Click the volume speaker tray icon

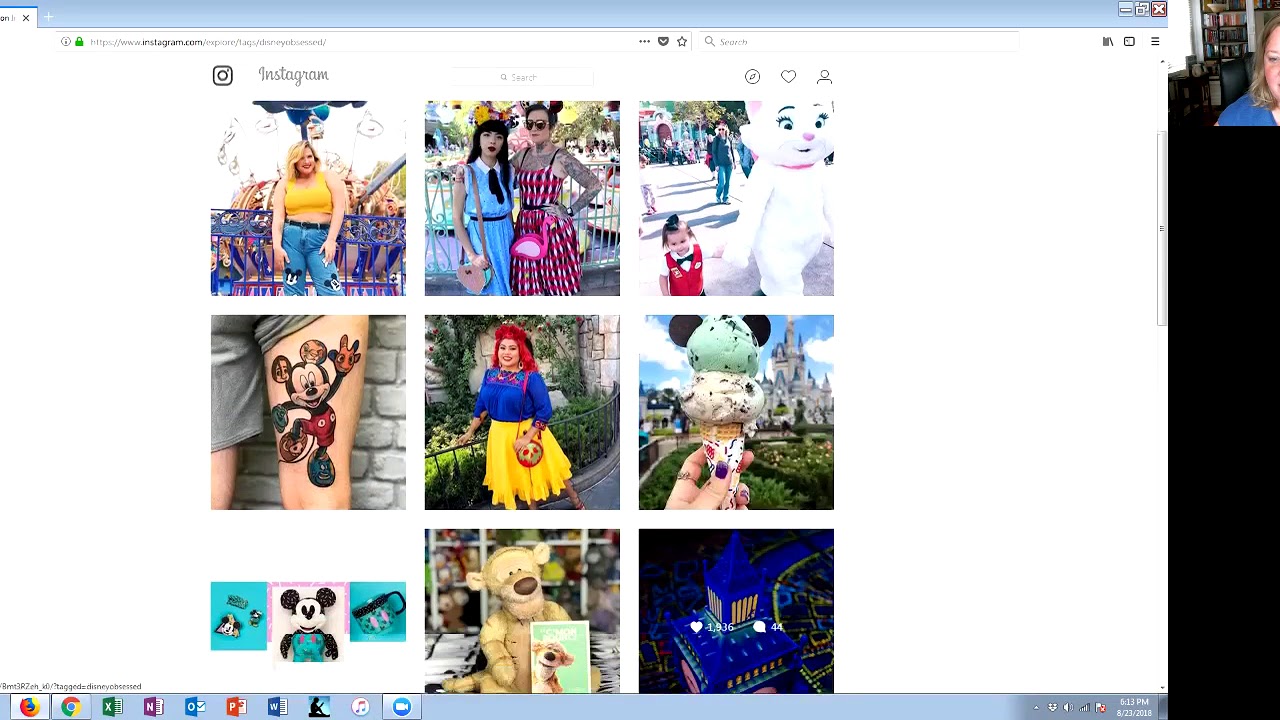[1068, 708]
